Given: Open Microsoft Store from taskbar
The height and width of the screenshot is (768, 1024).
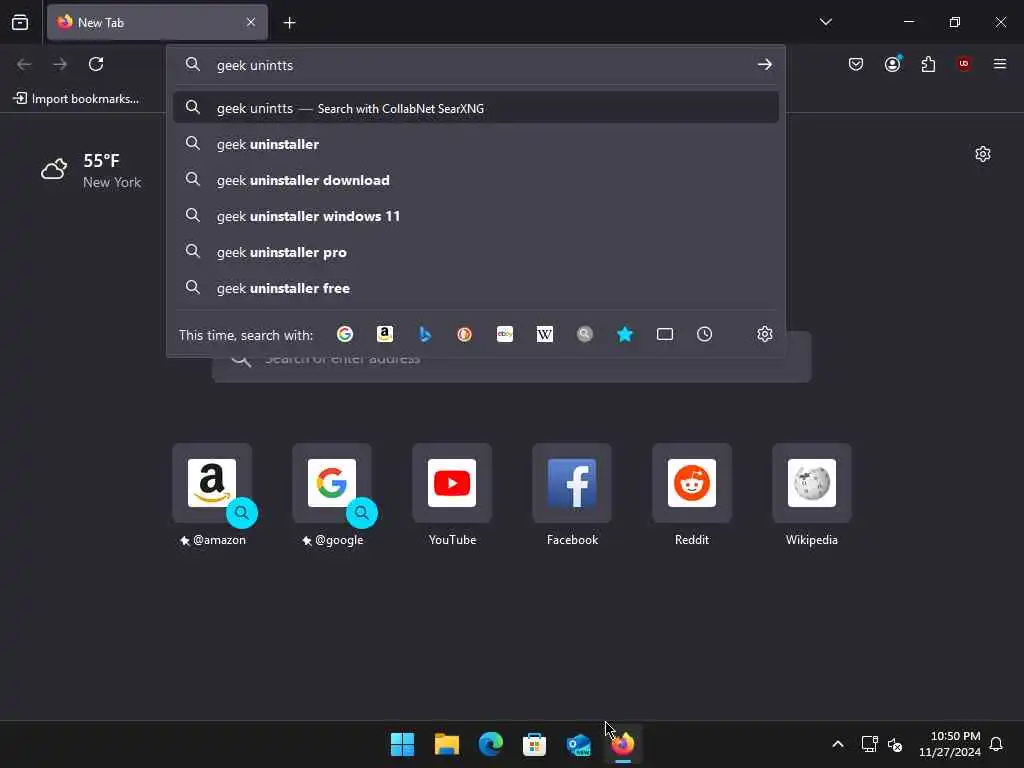Looking at the screenshot, I should (x=534, y=744).
